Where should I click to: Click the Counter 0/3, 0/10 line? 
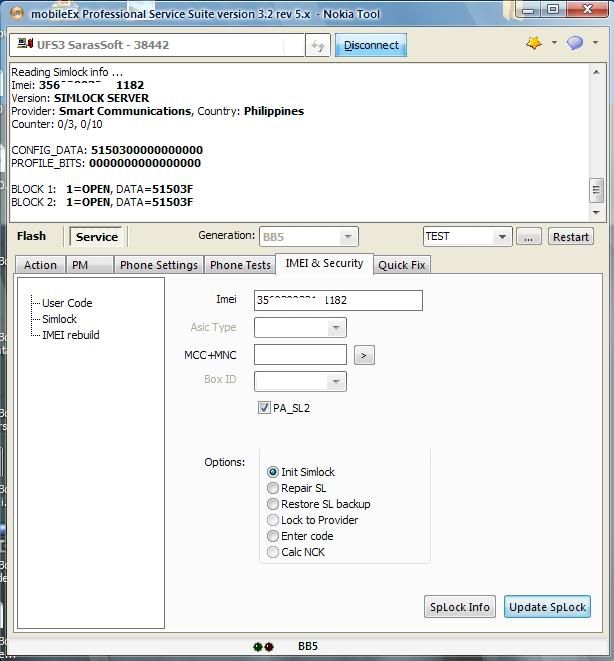coord(57,124)
